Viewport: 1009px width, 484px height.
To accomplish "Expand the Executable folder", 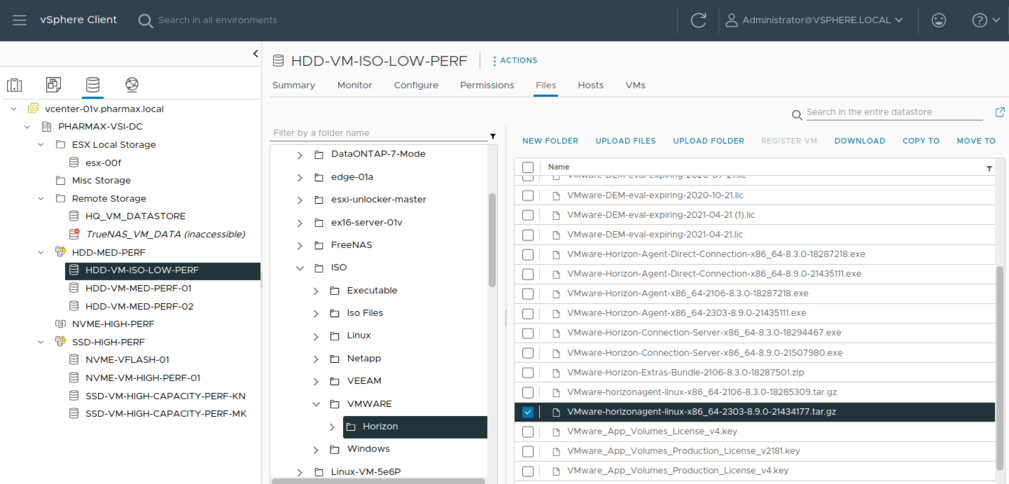I will click(x=316, y=291).
